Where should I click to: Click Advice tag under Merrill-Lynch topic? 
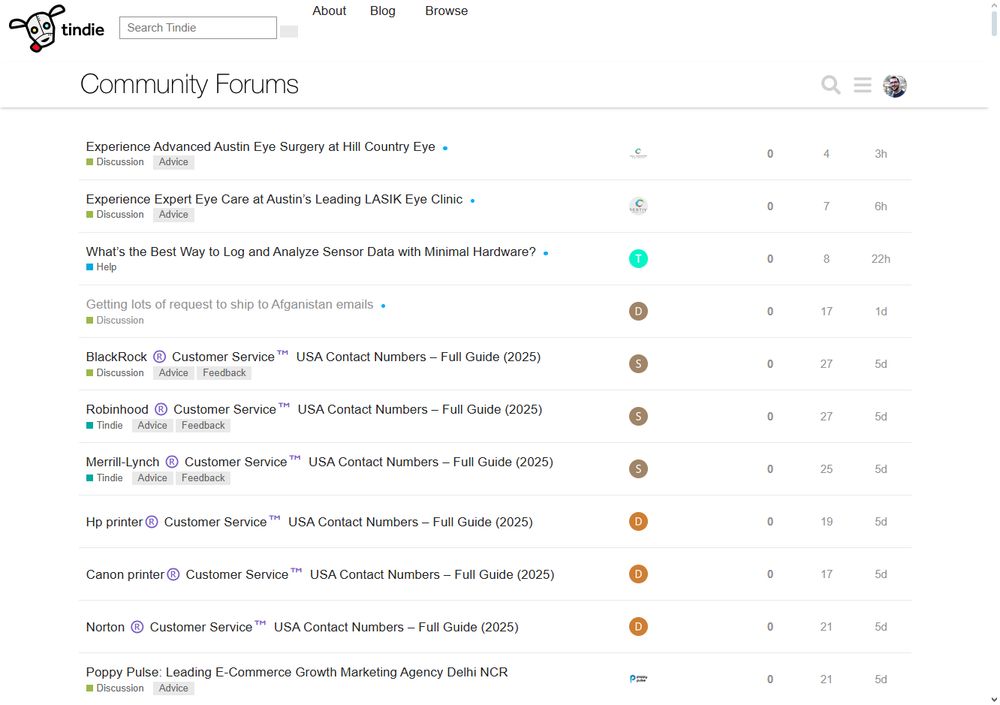(x=152, y=478)
